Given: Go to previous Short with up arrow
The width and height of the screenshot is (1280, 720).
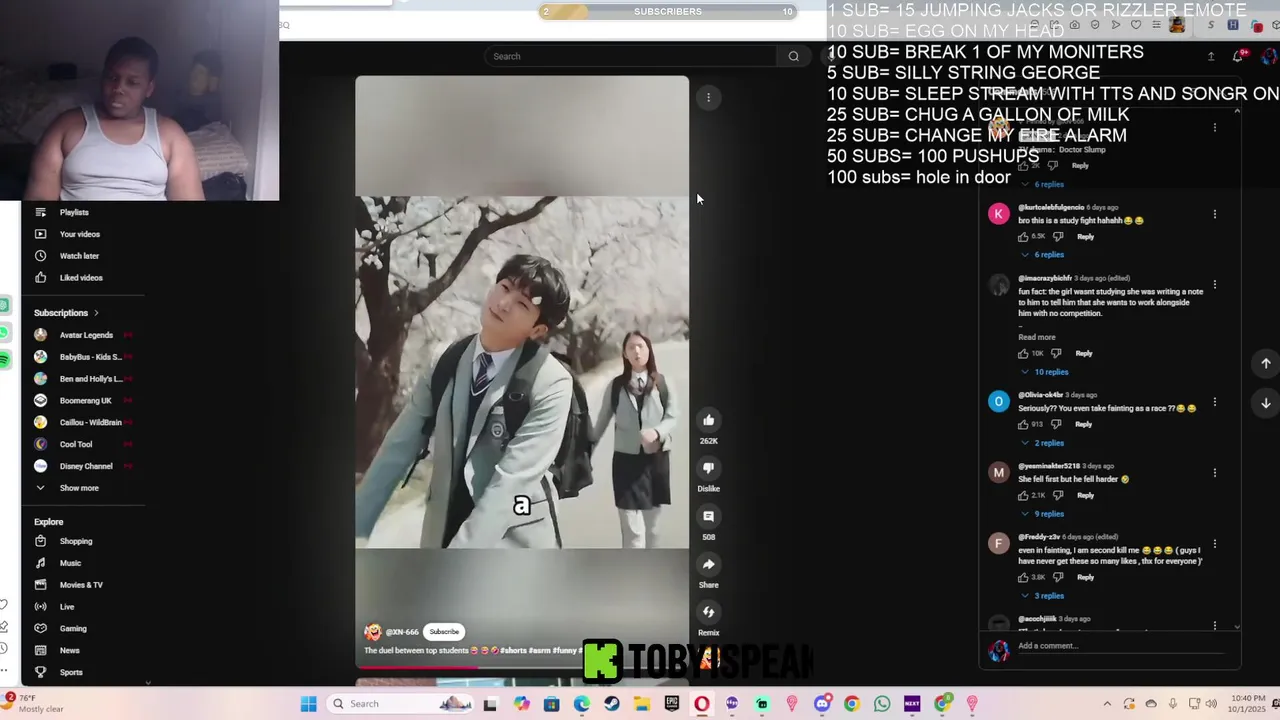Looking at the screenshot, I should click(1265, 364).
